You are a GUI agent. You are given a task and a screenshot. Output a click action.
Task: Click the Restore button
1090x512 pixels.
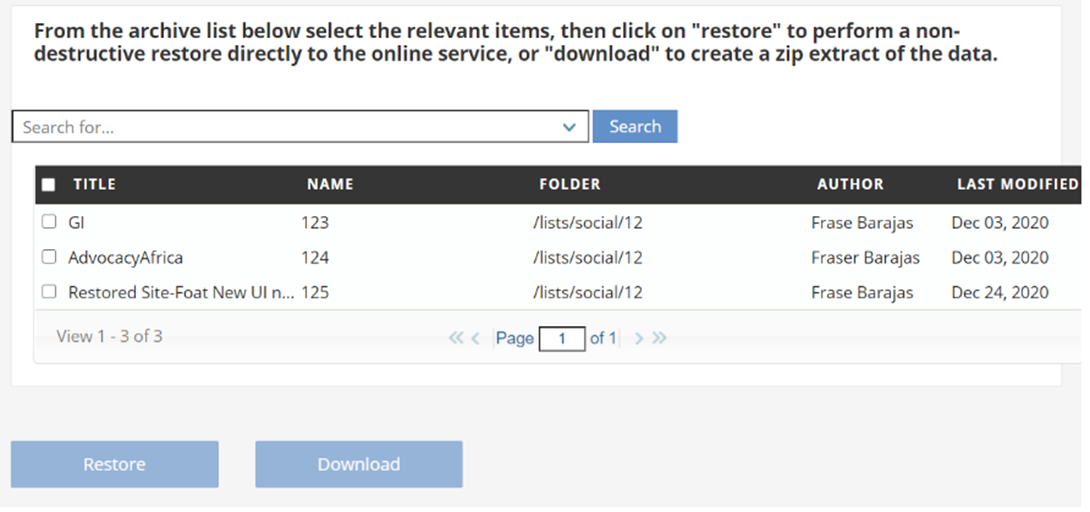(x=115, y=464)
